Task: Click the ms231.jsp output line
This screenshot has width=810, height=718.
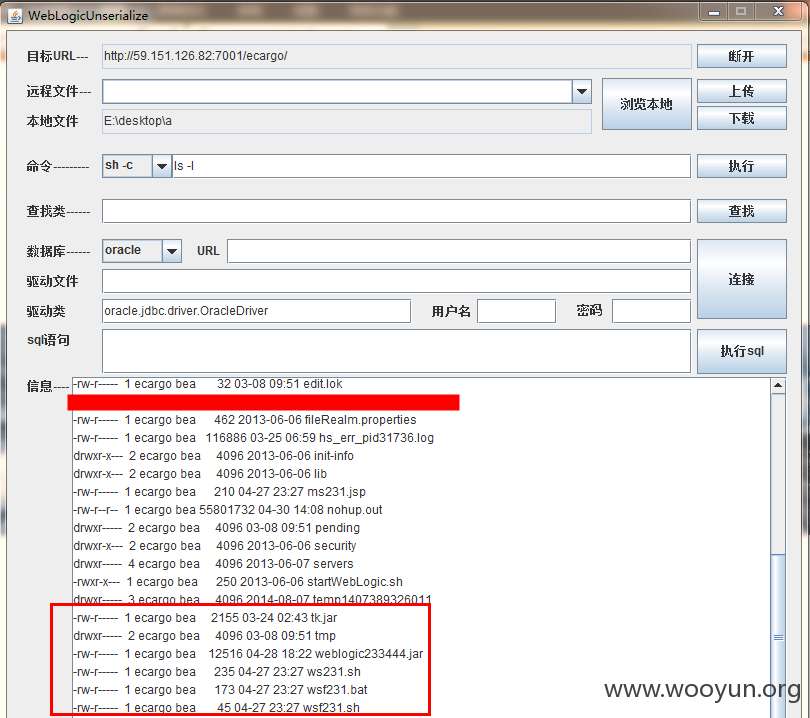Action: tap(219, 492)
